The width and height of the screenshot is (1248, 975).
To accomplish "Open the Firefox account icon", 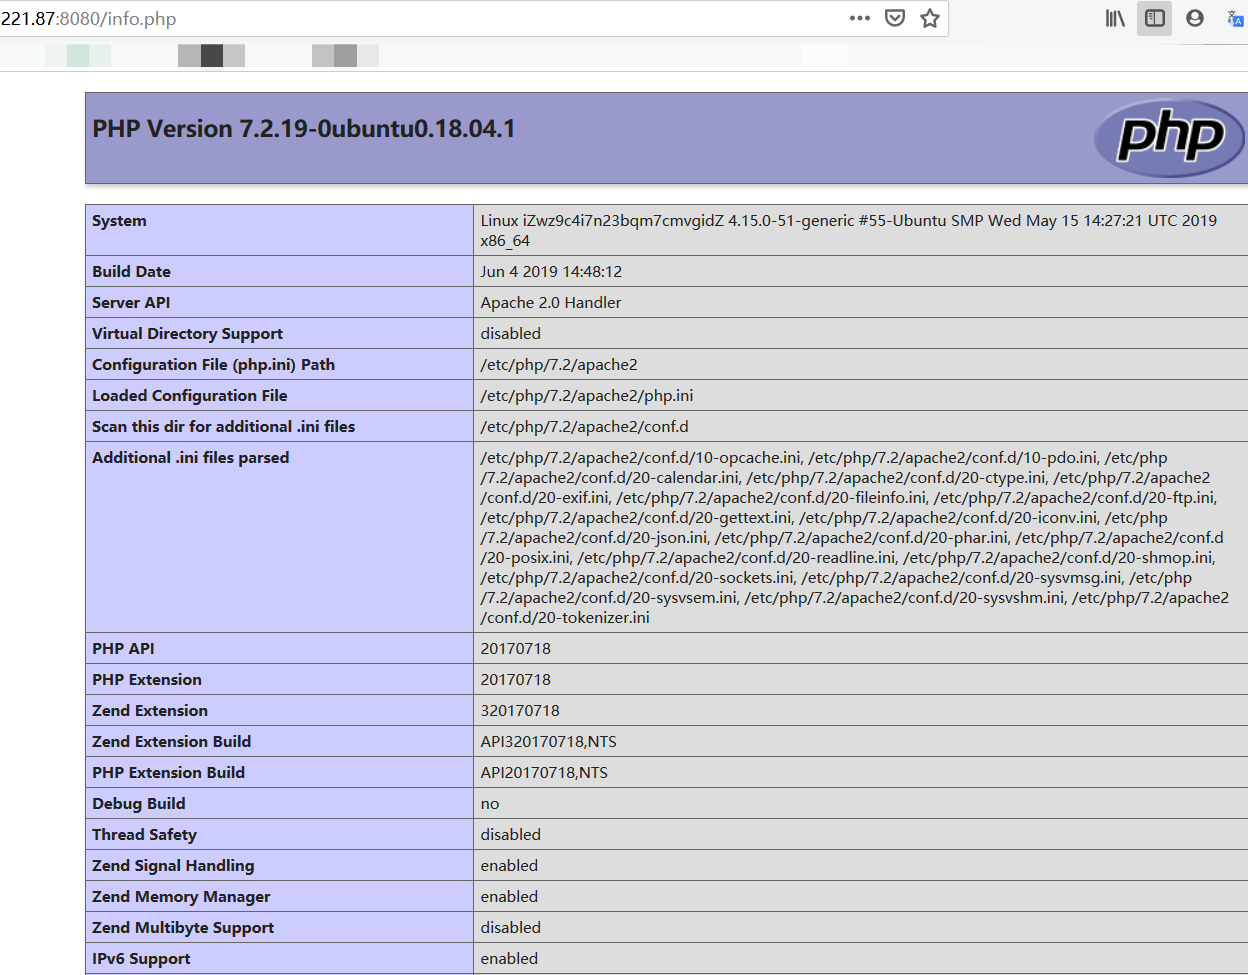I will (1195, 18).
